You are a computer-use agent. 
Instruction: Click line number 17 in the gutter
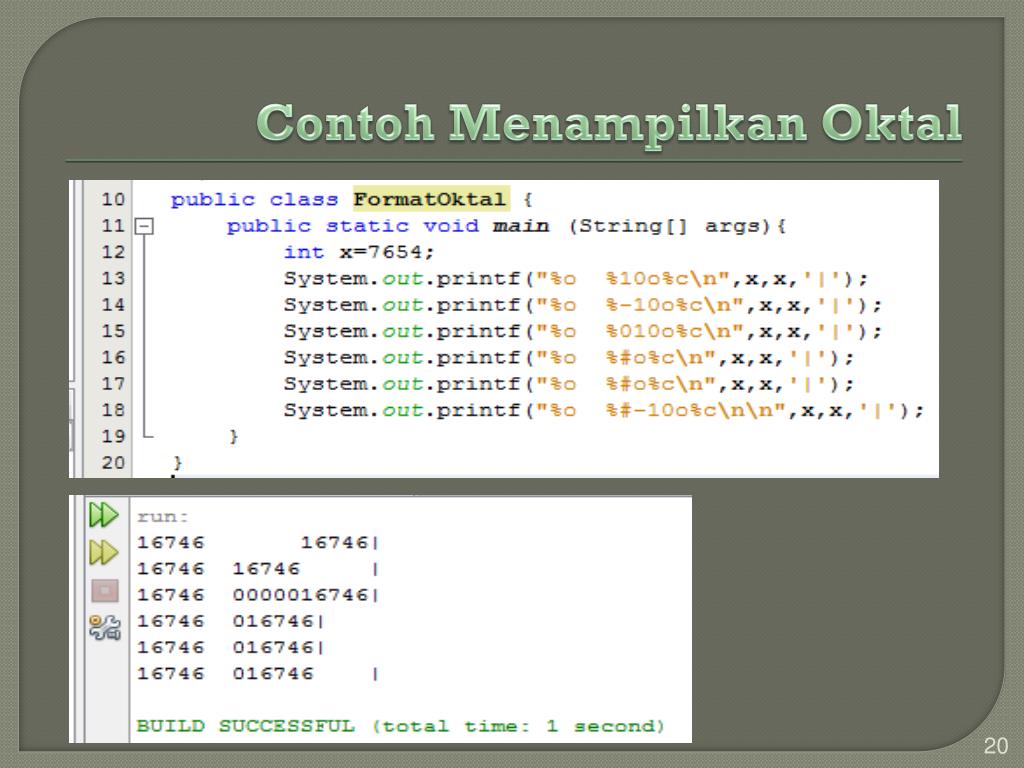click(112, 383)
